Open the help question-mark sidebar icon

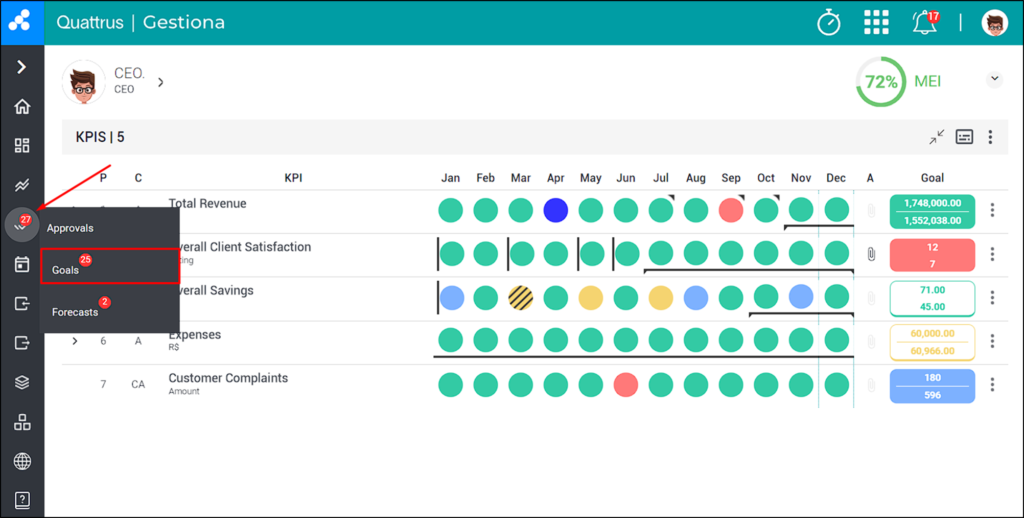point(22,500)
